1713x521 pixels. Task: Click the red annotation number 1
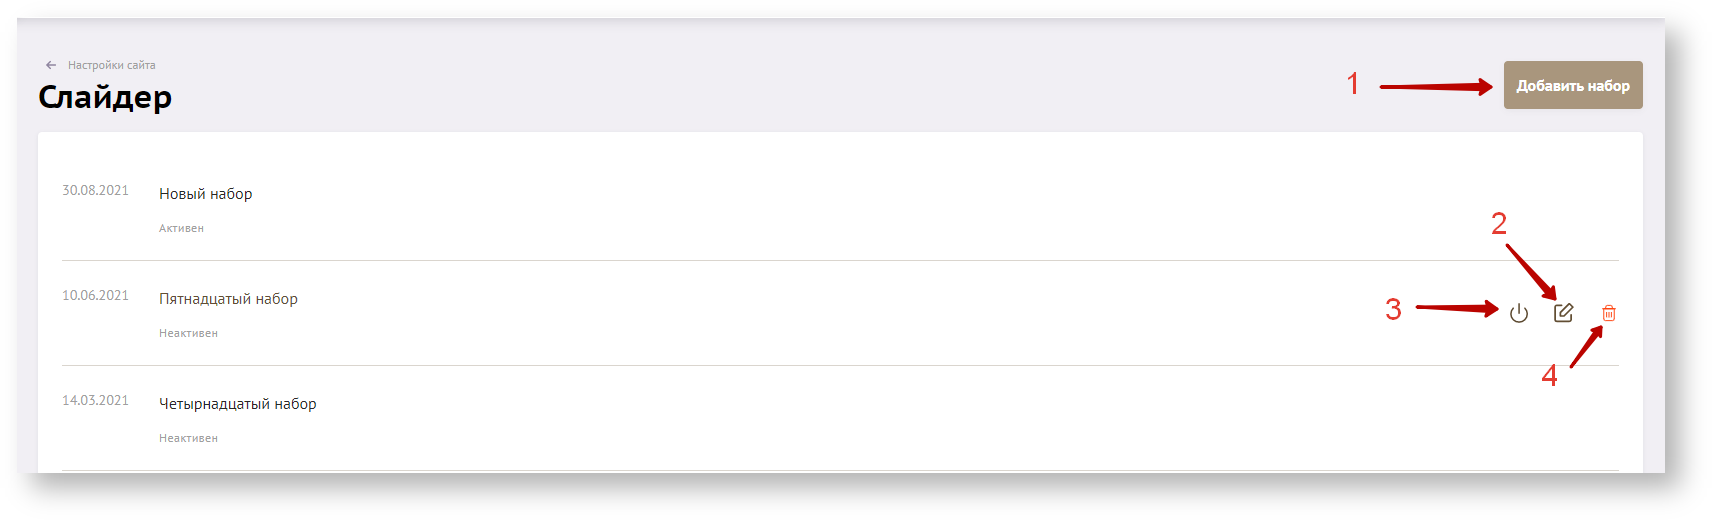click(x=1353, y=83)
